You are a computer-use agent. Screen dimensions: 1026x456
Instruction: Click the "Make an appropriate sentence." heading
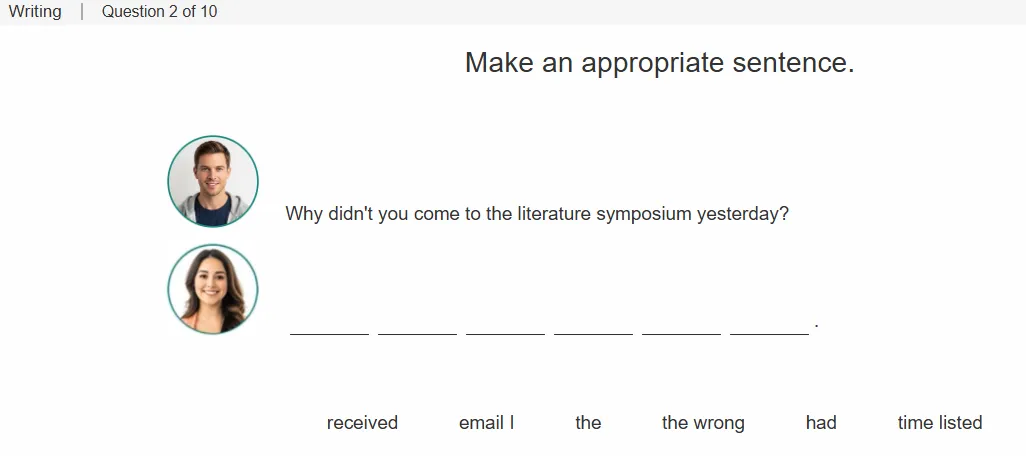point(660,63)
